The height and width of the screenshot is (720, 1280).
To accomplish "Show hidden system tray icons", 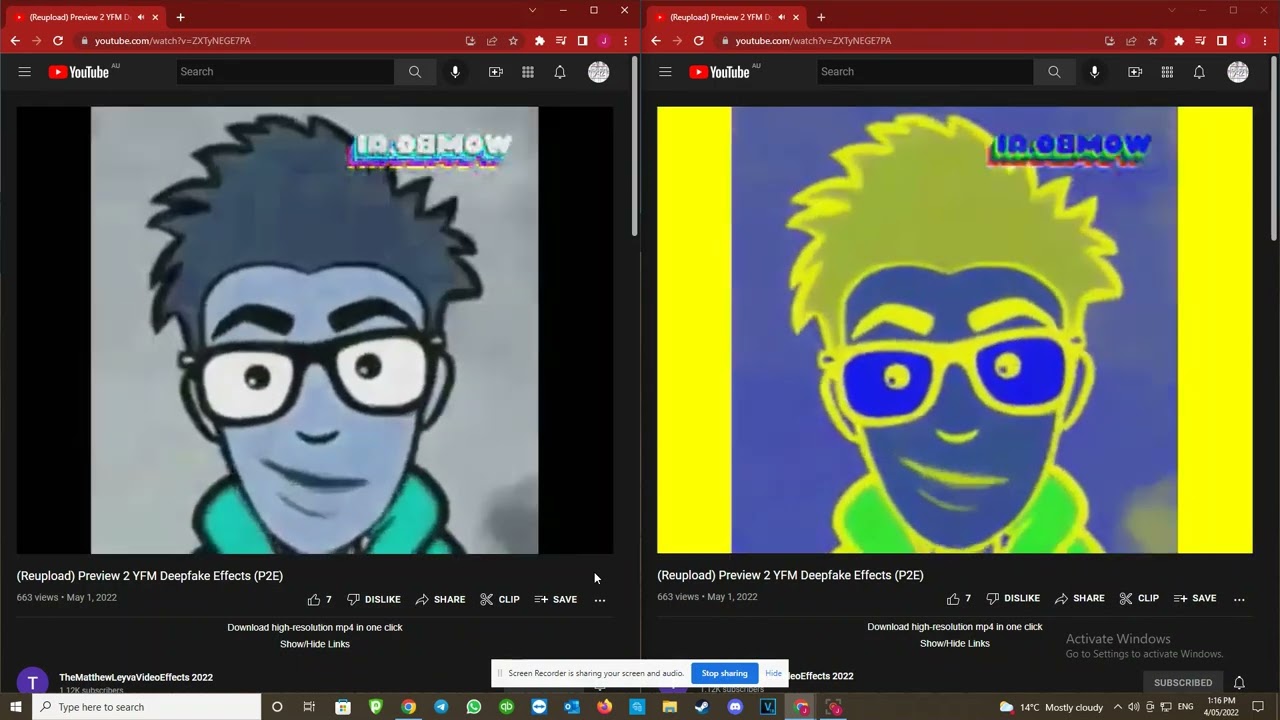I will (x=1118, y=707).
